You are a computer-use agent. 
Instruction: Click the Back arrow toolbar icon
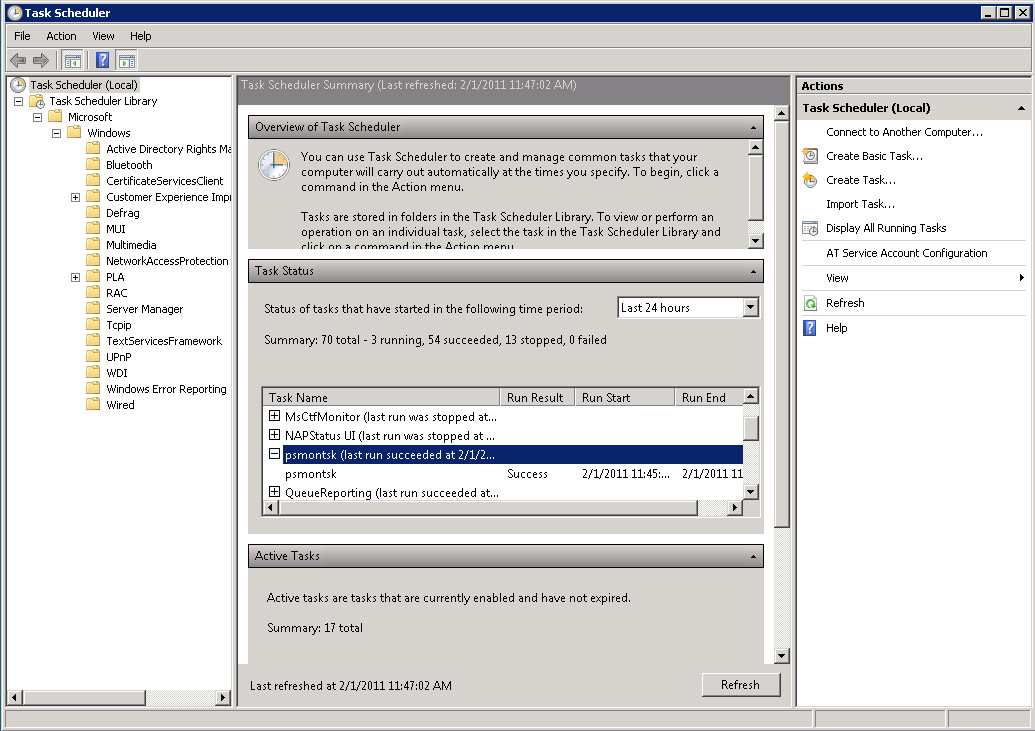coord(18,61)
